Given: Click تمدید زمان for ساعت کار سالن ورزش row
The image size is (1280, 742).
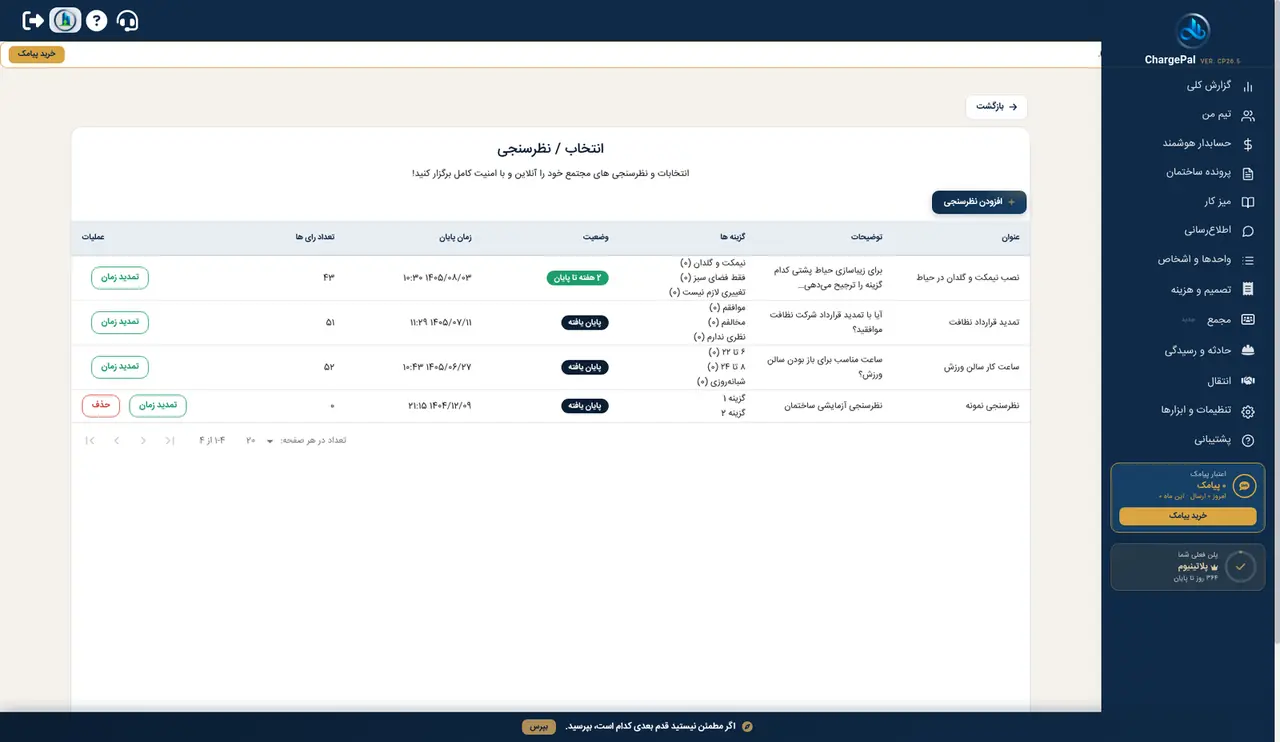Looking at the screenshot, I should [120, 367].
